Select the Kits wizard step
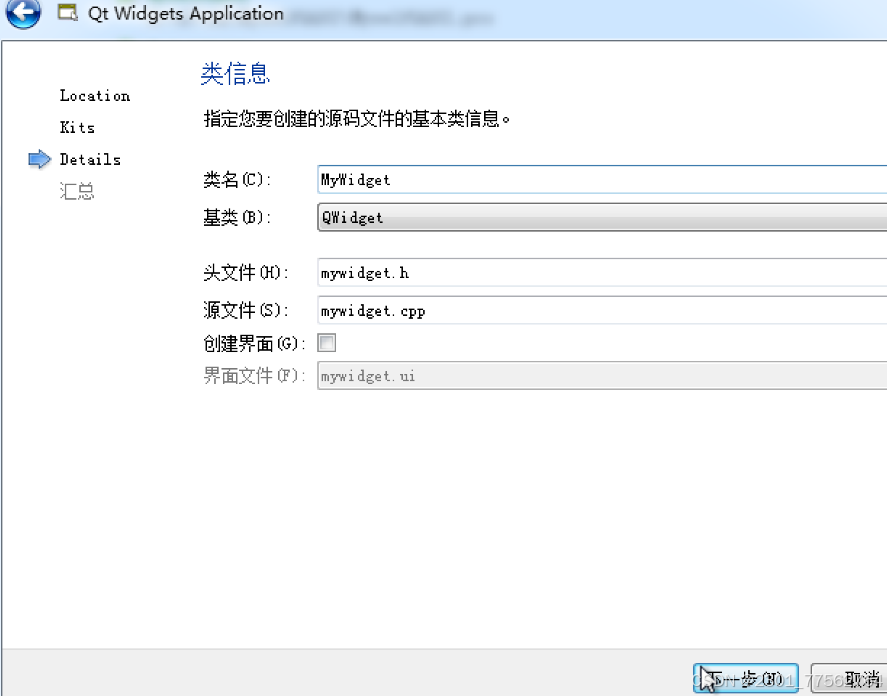This screenshot has width=887, height=696. coord(77,127)
